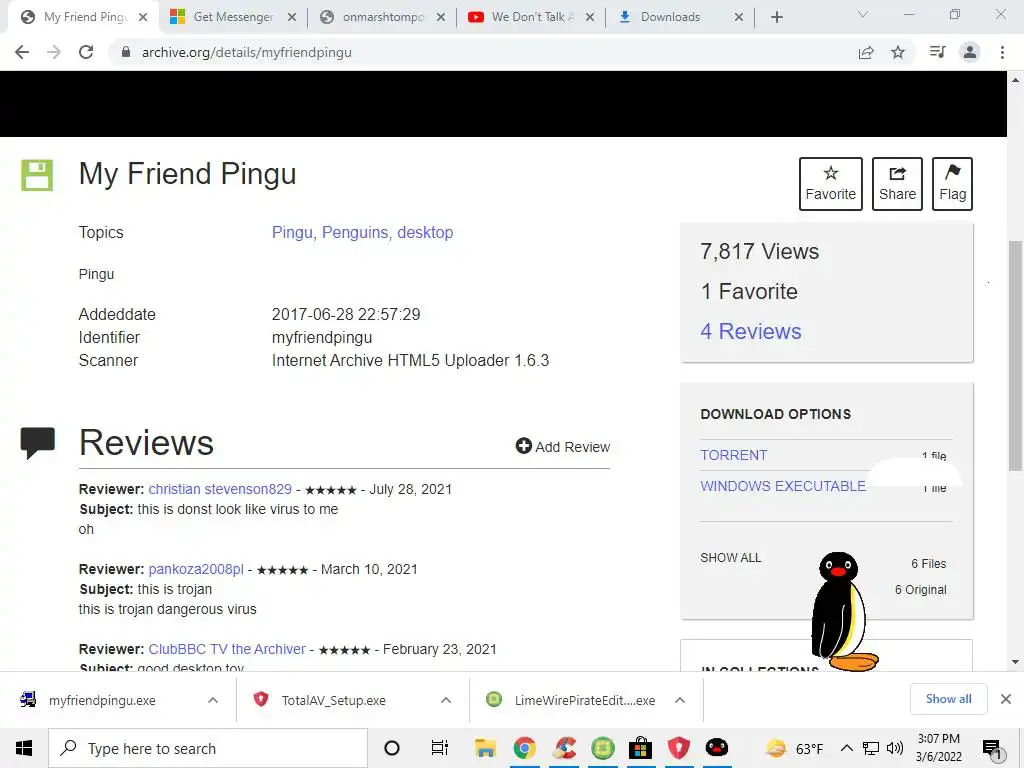The image size is (1024, 768).
Task: Open the Pingu topic link
Action: coord(292,232)
